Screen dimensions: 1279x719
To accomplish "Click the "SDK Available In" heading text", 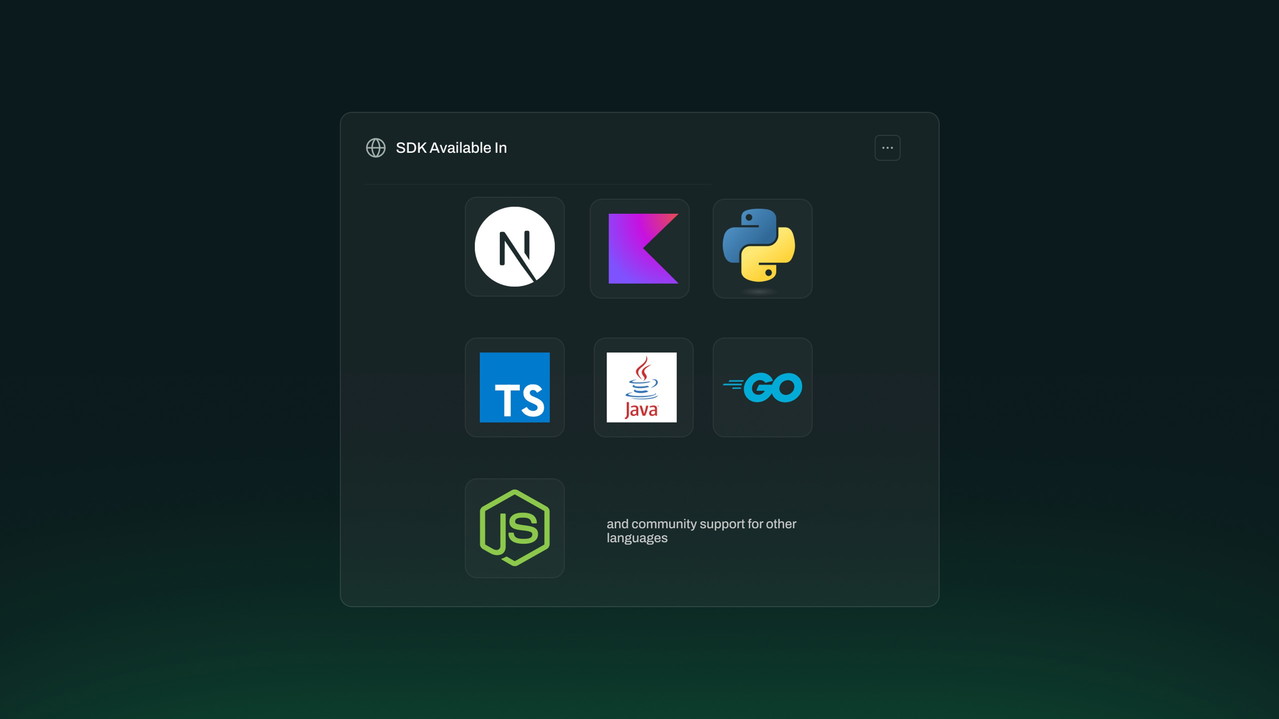I will tap(451, 148).
